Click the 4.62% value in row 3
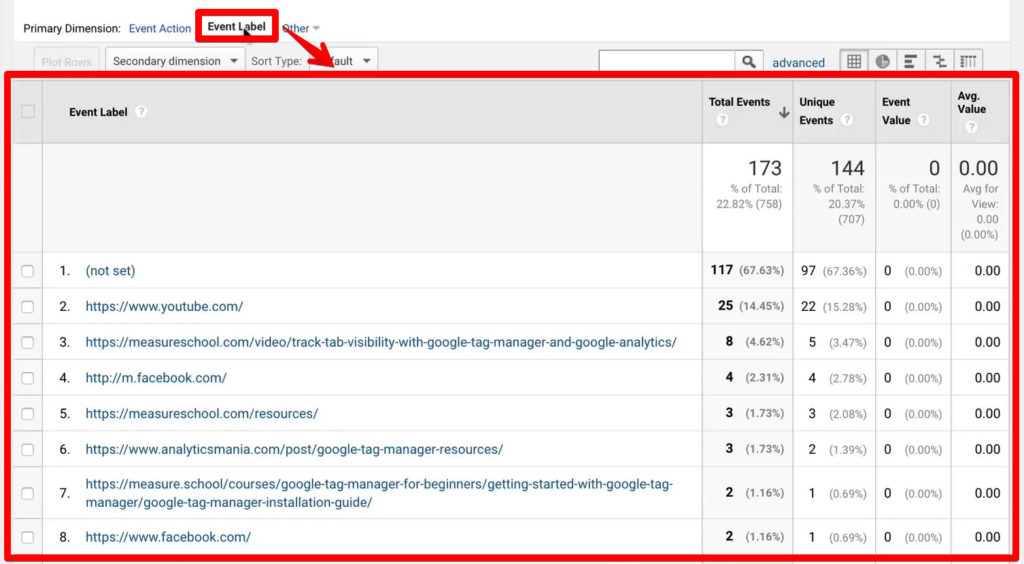Screen dimensions: 1024x564 (x=764, y=343)
